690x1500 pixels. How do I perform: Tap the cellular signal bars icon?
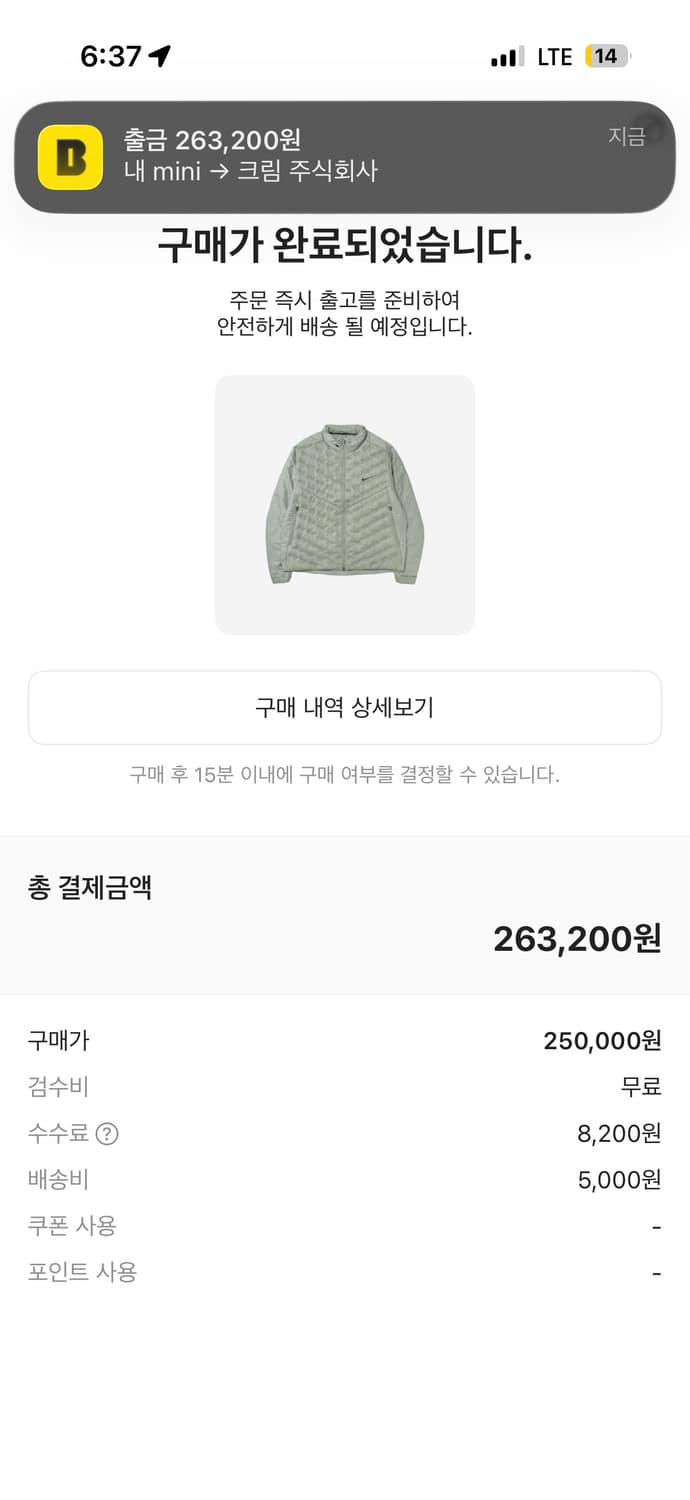tap(507, 57)
